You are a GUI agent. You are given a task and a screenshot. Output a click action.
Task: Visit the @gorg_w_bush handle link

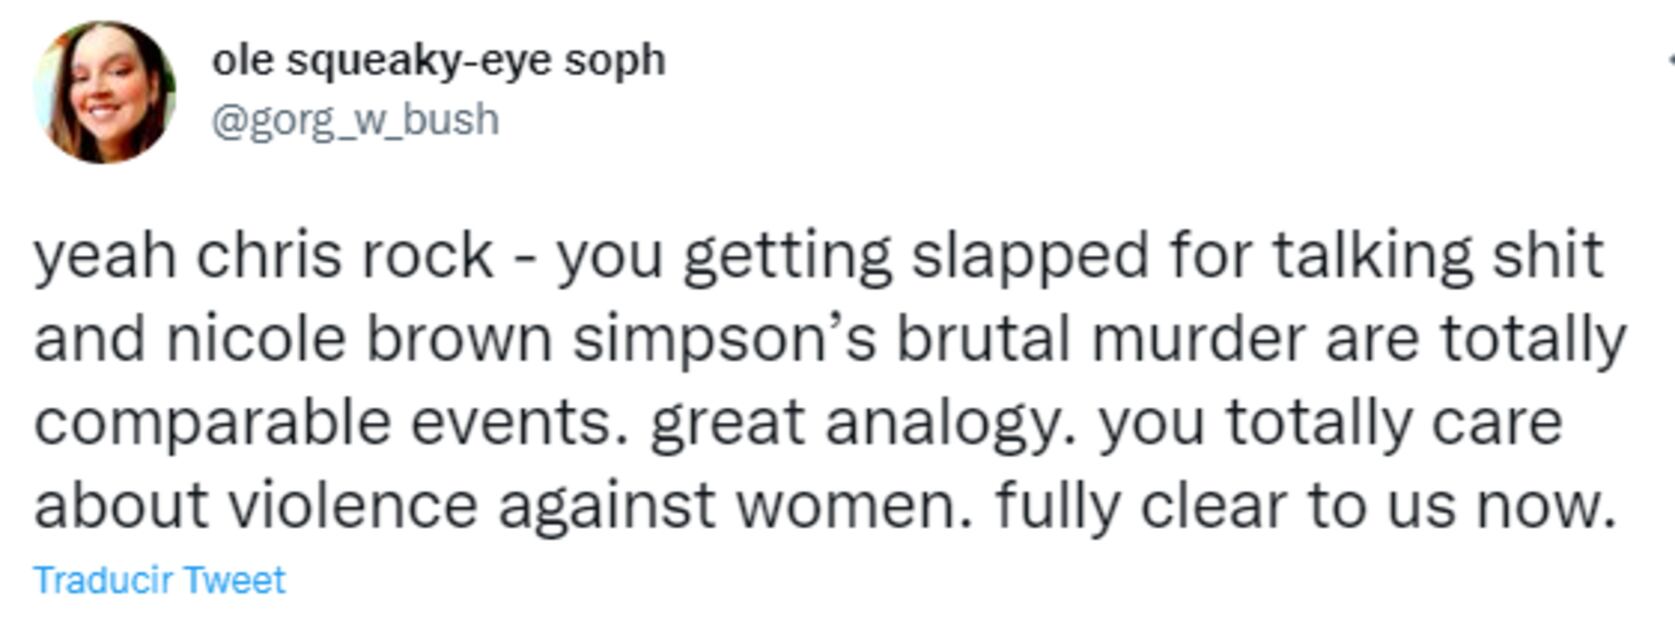(x=355, y=120)
